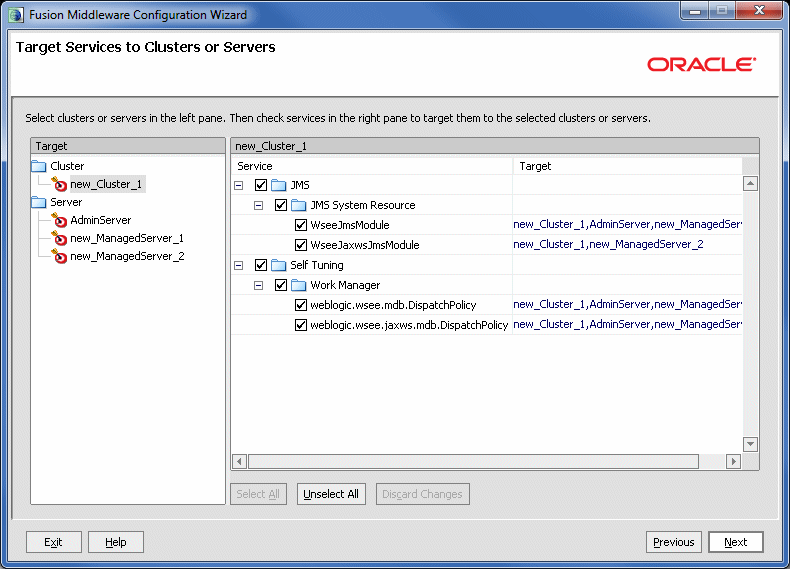Click the 'WseeJaxwsJmsModule' service name
This screenshot has width=790, height=569.
pyautogui.click(x=365, y=245)
